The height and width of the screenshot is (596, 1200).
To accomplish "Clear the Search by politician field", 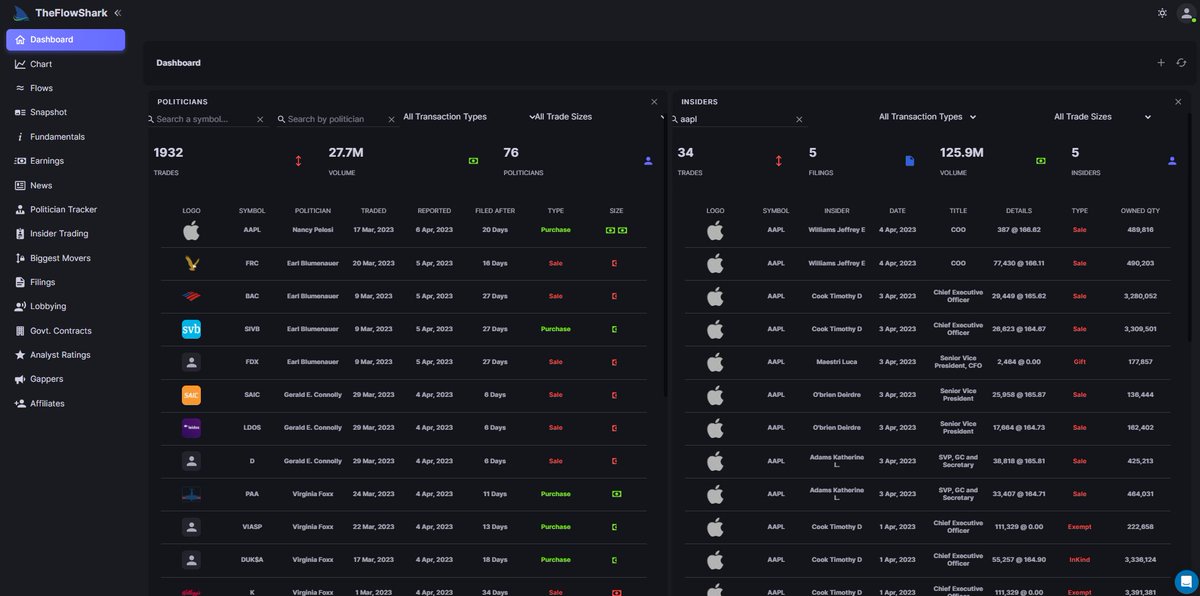I will (x=391, y=119).
